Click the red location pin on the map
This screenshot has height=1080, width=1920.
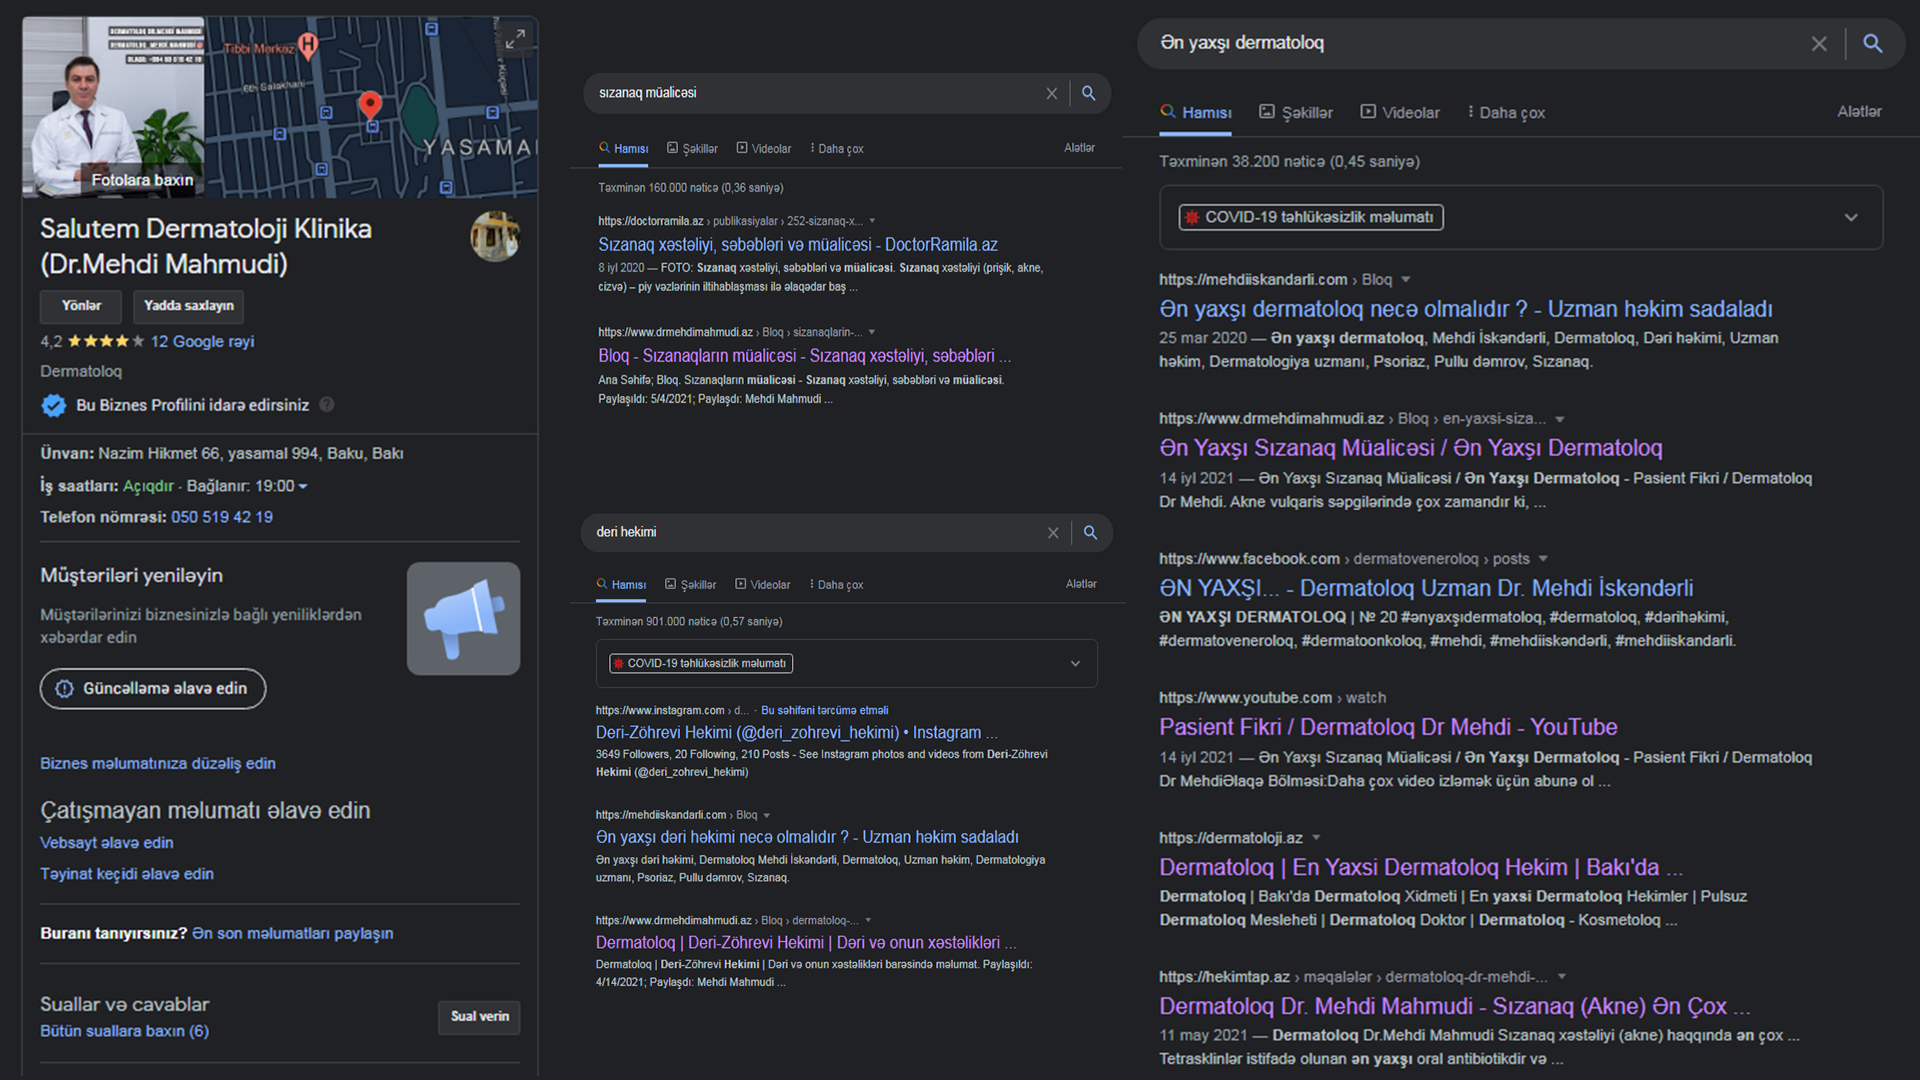[x=370, y=105]
